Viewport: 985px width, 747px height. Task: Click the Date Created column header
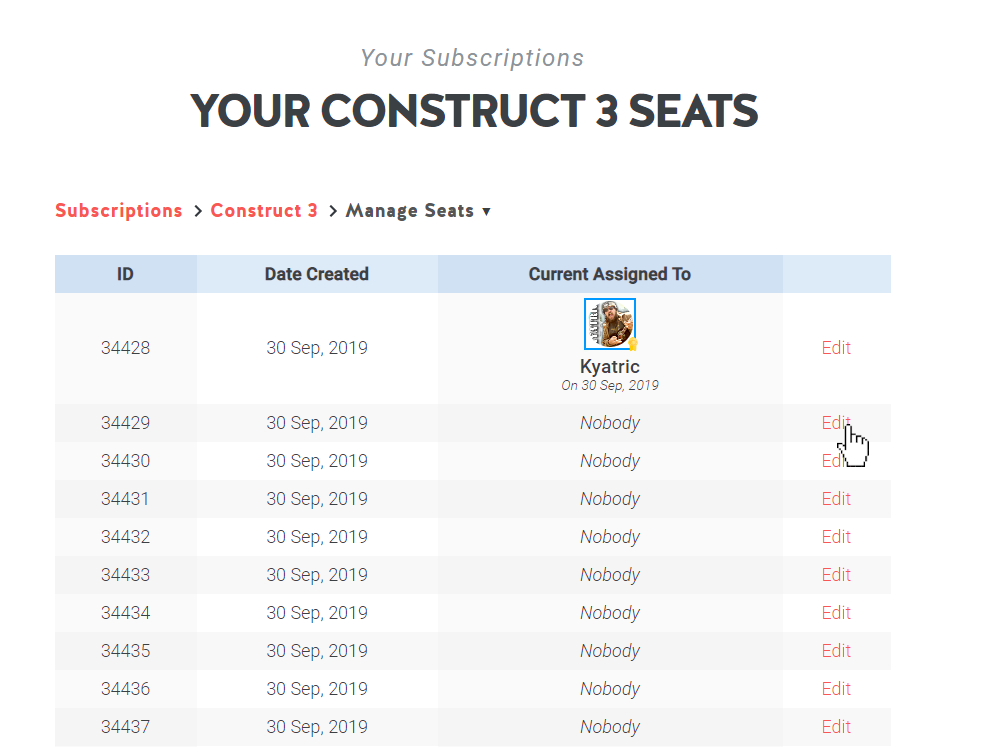(x=317, y=274)
